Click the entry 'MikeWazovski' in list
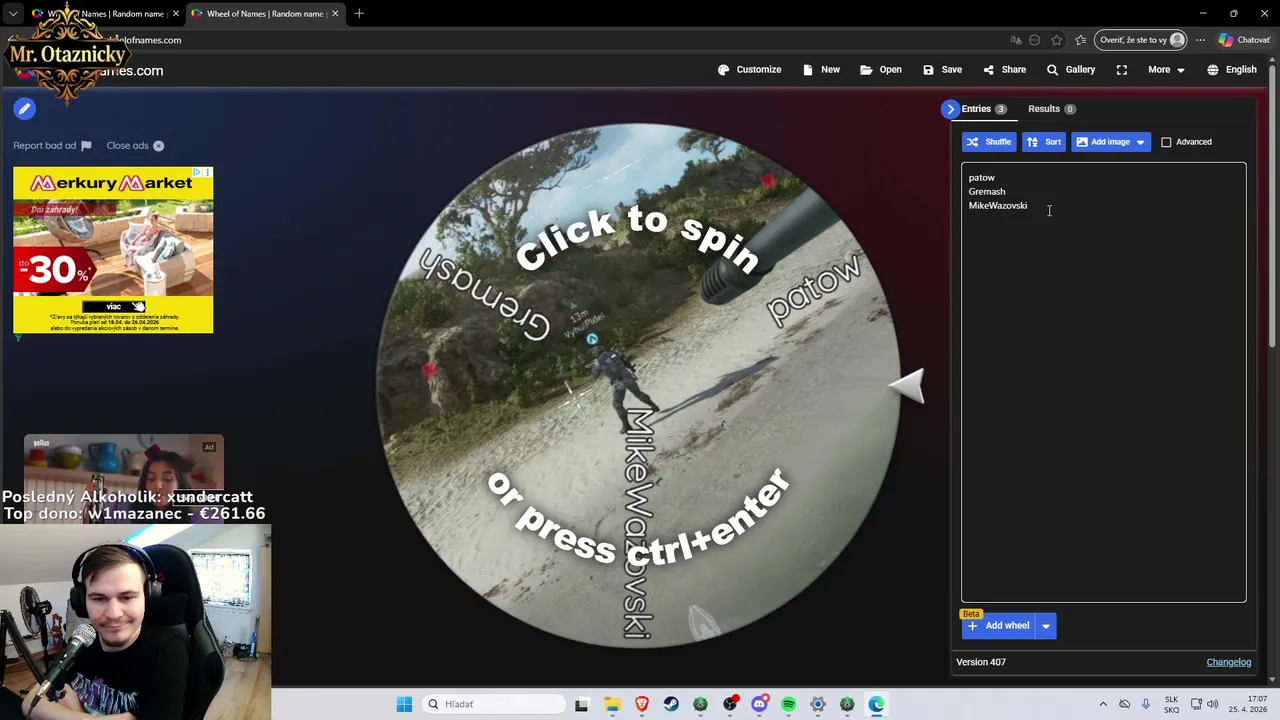The image size is (1280, 720). pyautogui.click(x=997, y=206)
